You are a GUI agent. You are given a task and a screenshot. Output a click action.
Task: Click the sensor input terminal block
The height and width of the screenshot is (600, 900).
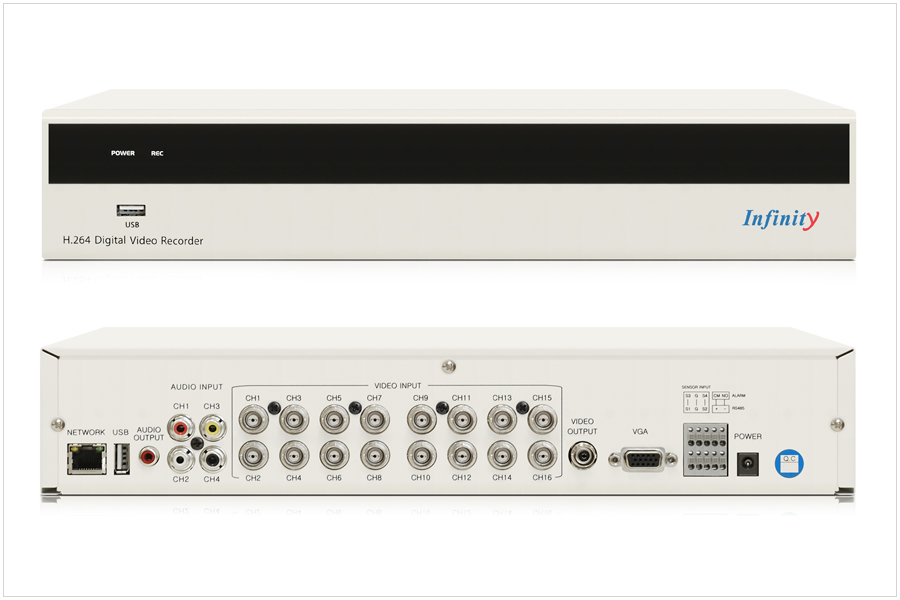705,448
